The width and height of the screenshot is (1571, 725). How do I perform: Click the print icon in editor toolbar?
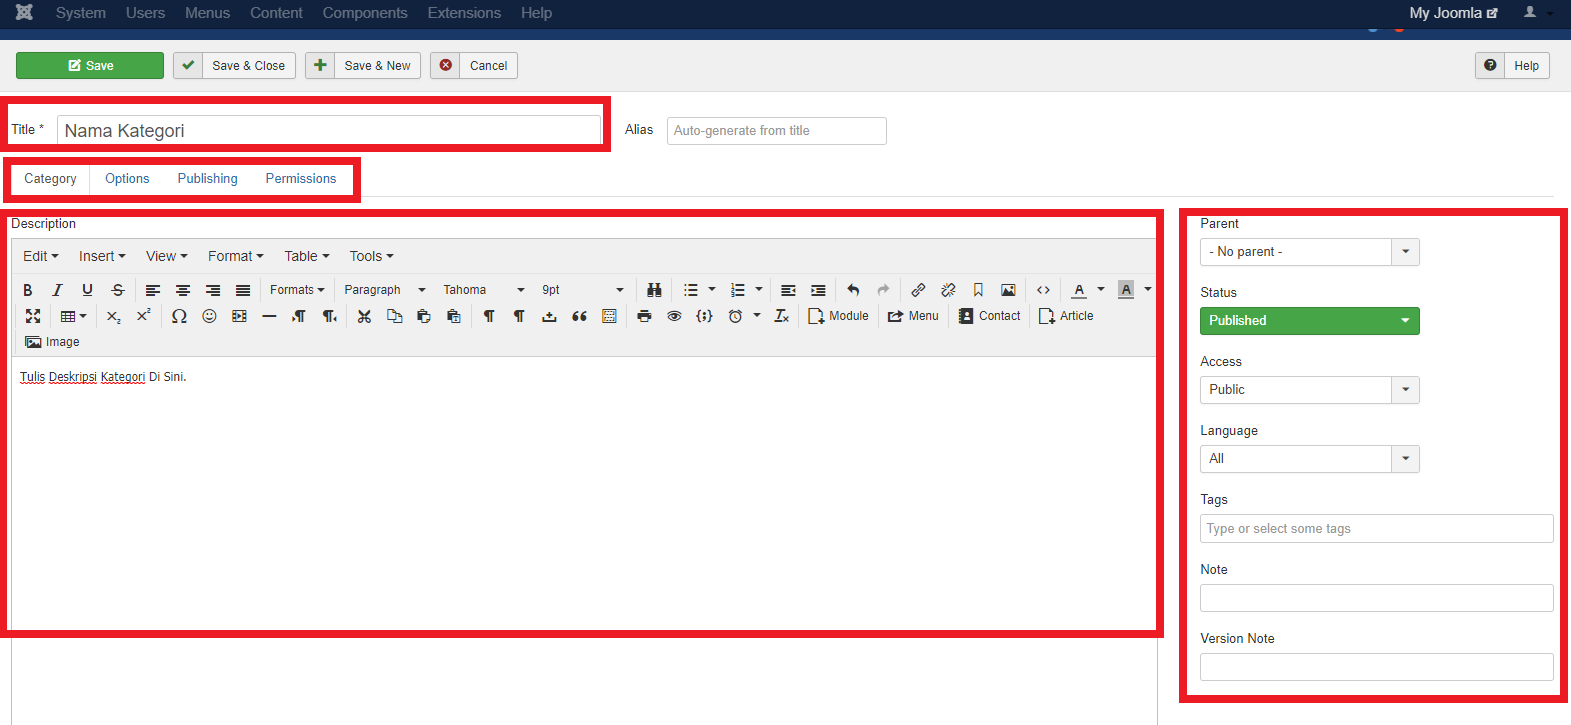point(644,316)
